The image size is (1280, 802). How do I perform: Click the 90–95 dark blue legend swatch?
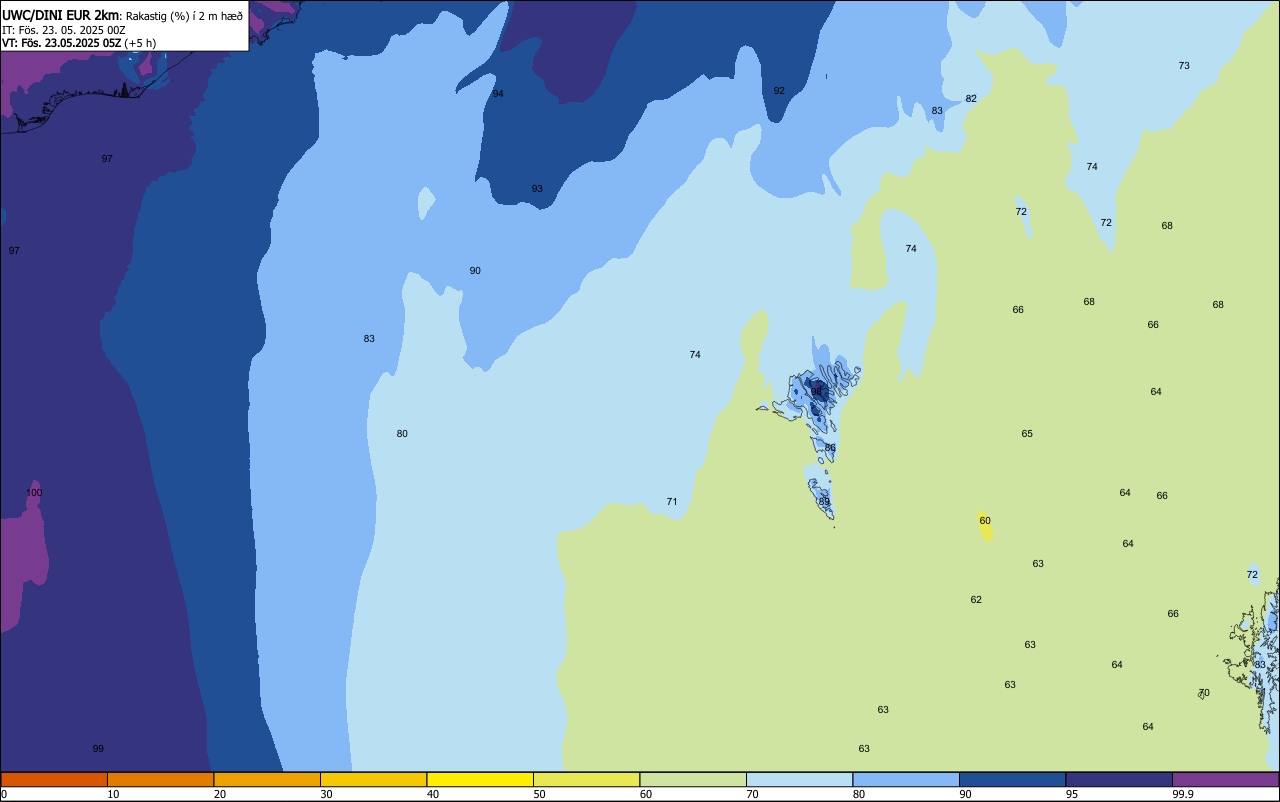1012,779
